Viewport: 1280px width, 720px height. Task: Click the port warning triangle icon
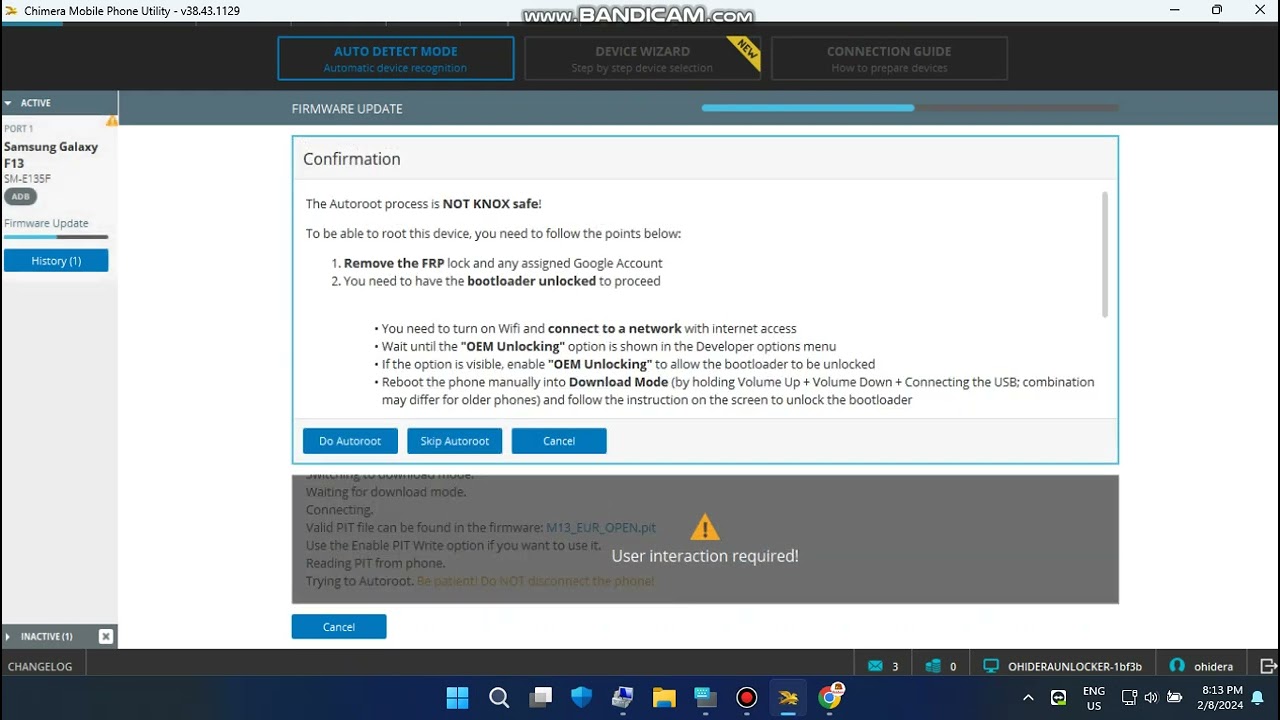point(112,121)
